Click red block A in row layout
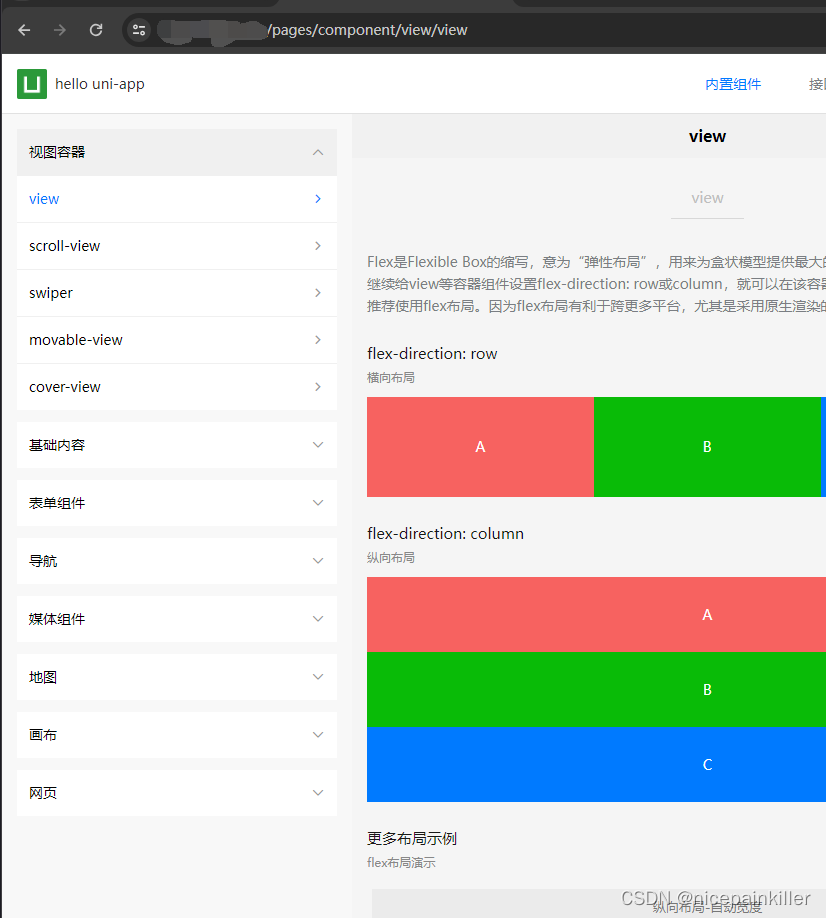Image resolution: width=826 pixels, height=918 pixels. (x=480, y=447)
